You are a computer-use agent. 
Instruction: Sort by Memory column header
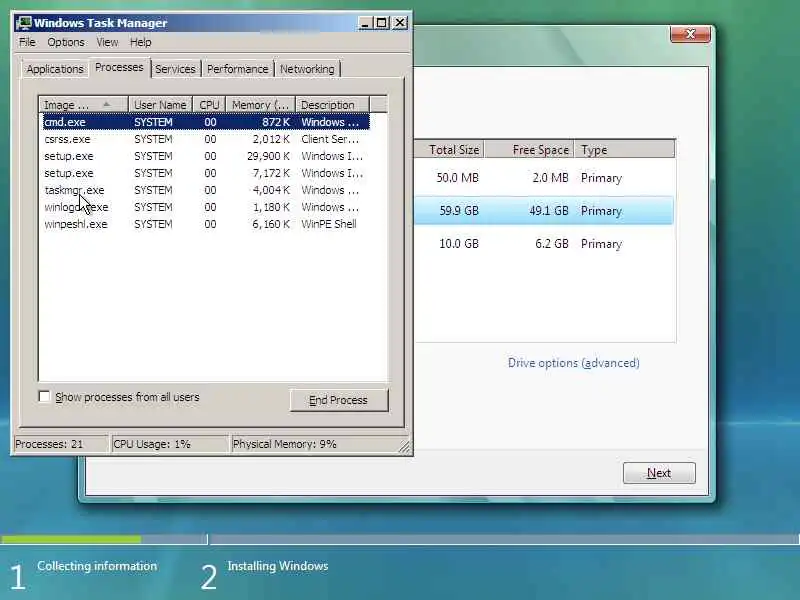pyautogui.click(x=260, y=105)
